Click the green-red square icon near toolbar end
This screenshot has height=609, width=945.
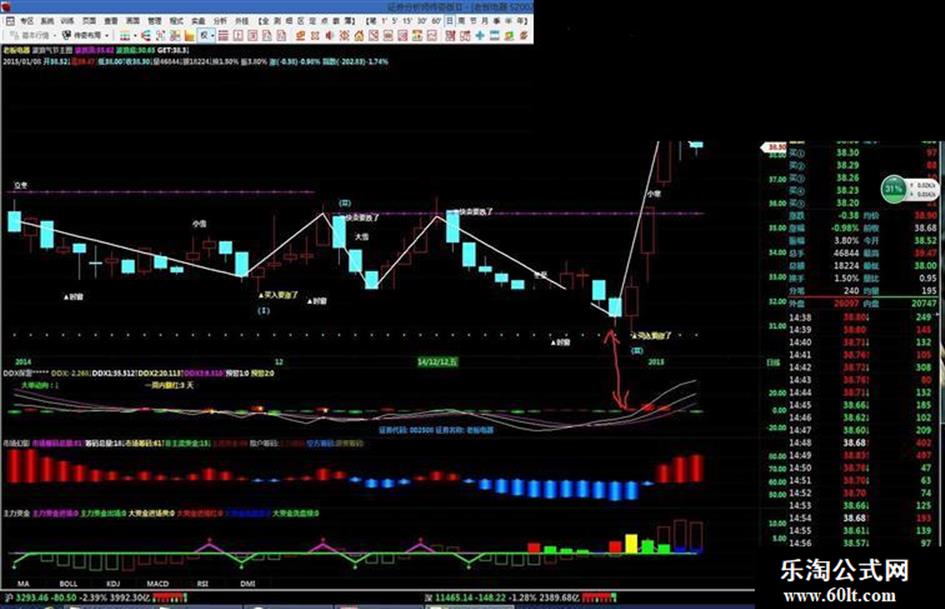(x=509, y=36)
